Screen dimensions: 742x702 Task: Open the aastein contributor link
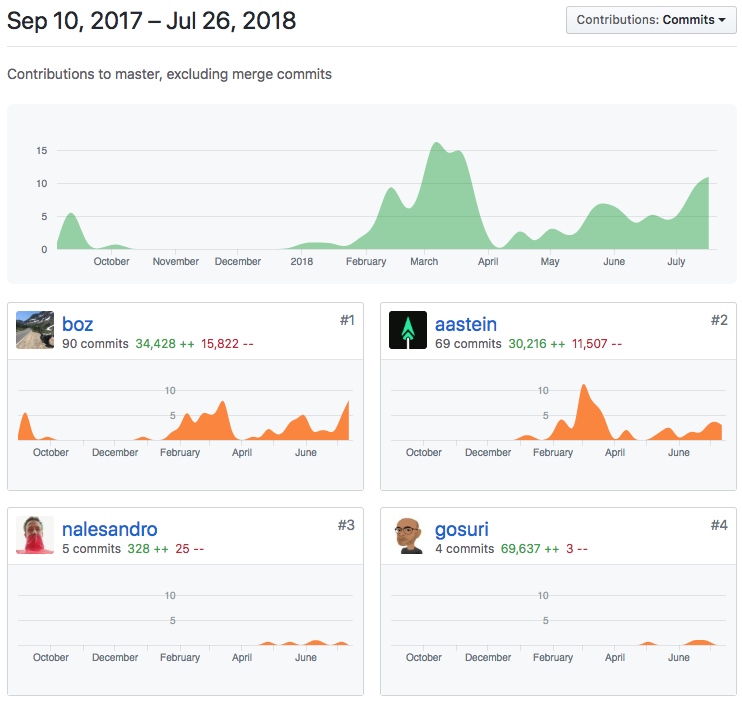[466, 324]
